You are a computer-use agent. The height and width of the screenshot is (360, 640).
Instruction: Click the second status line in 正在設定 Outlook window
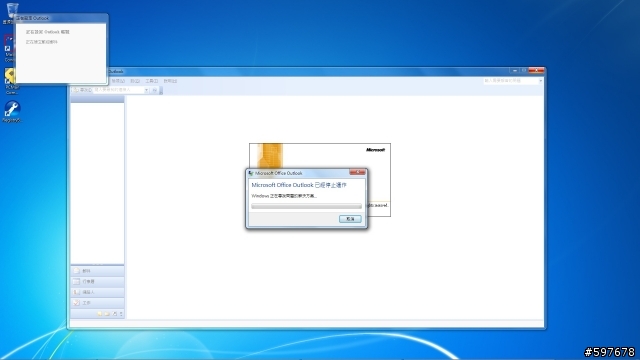point(42,42)
